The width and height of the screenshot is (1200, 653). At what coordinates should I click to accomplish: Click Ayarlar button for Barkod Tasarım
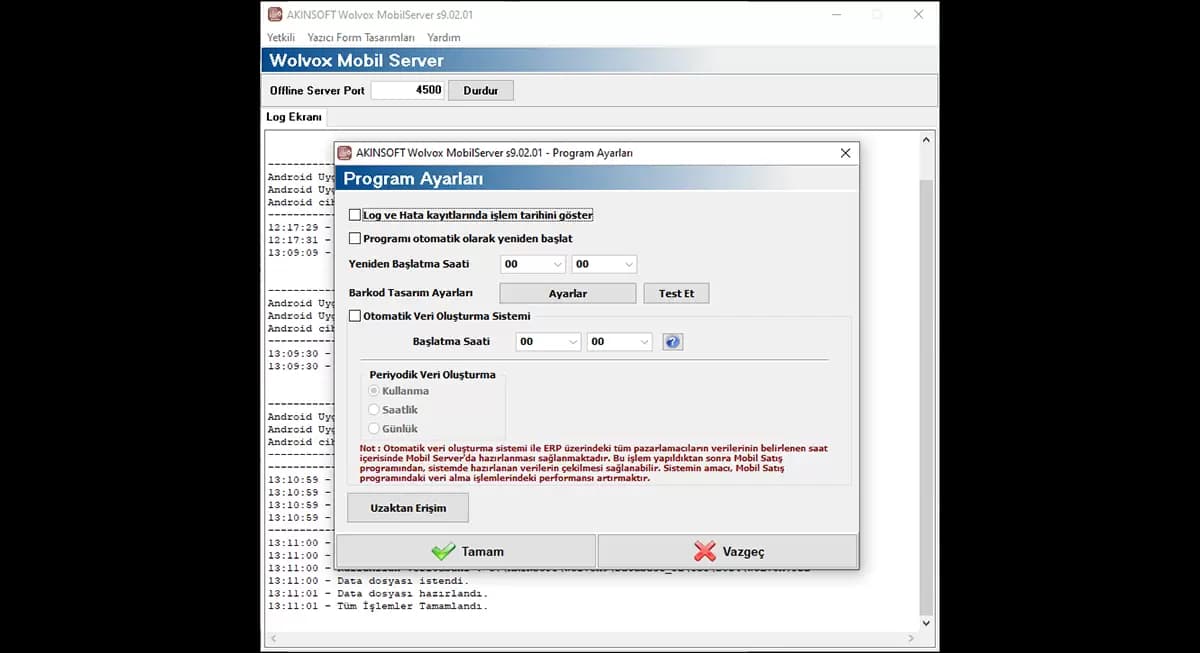(568, 293)
